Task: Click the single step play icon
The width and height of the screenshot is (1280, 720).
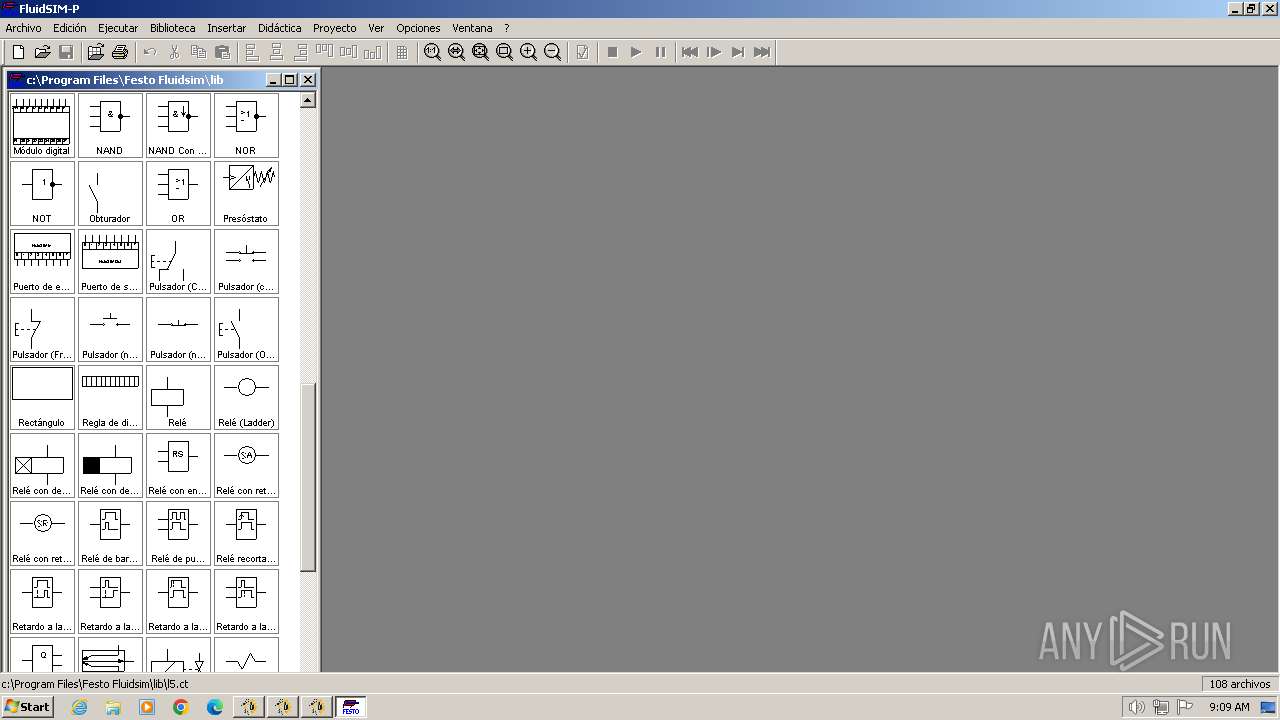Action: click(x=714, y=52)
